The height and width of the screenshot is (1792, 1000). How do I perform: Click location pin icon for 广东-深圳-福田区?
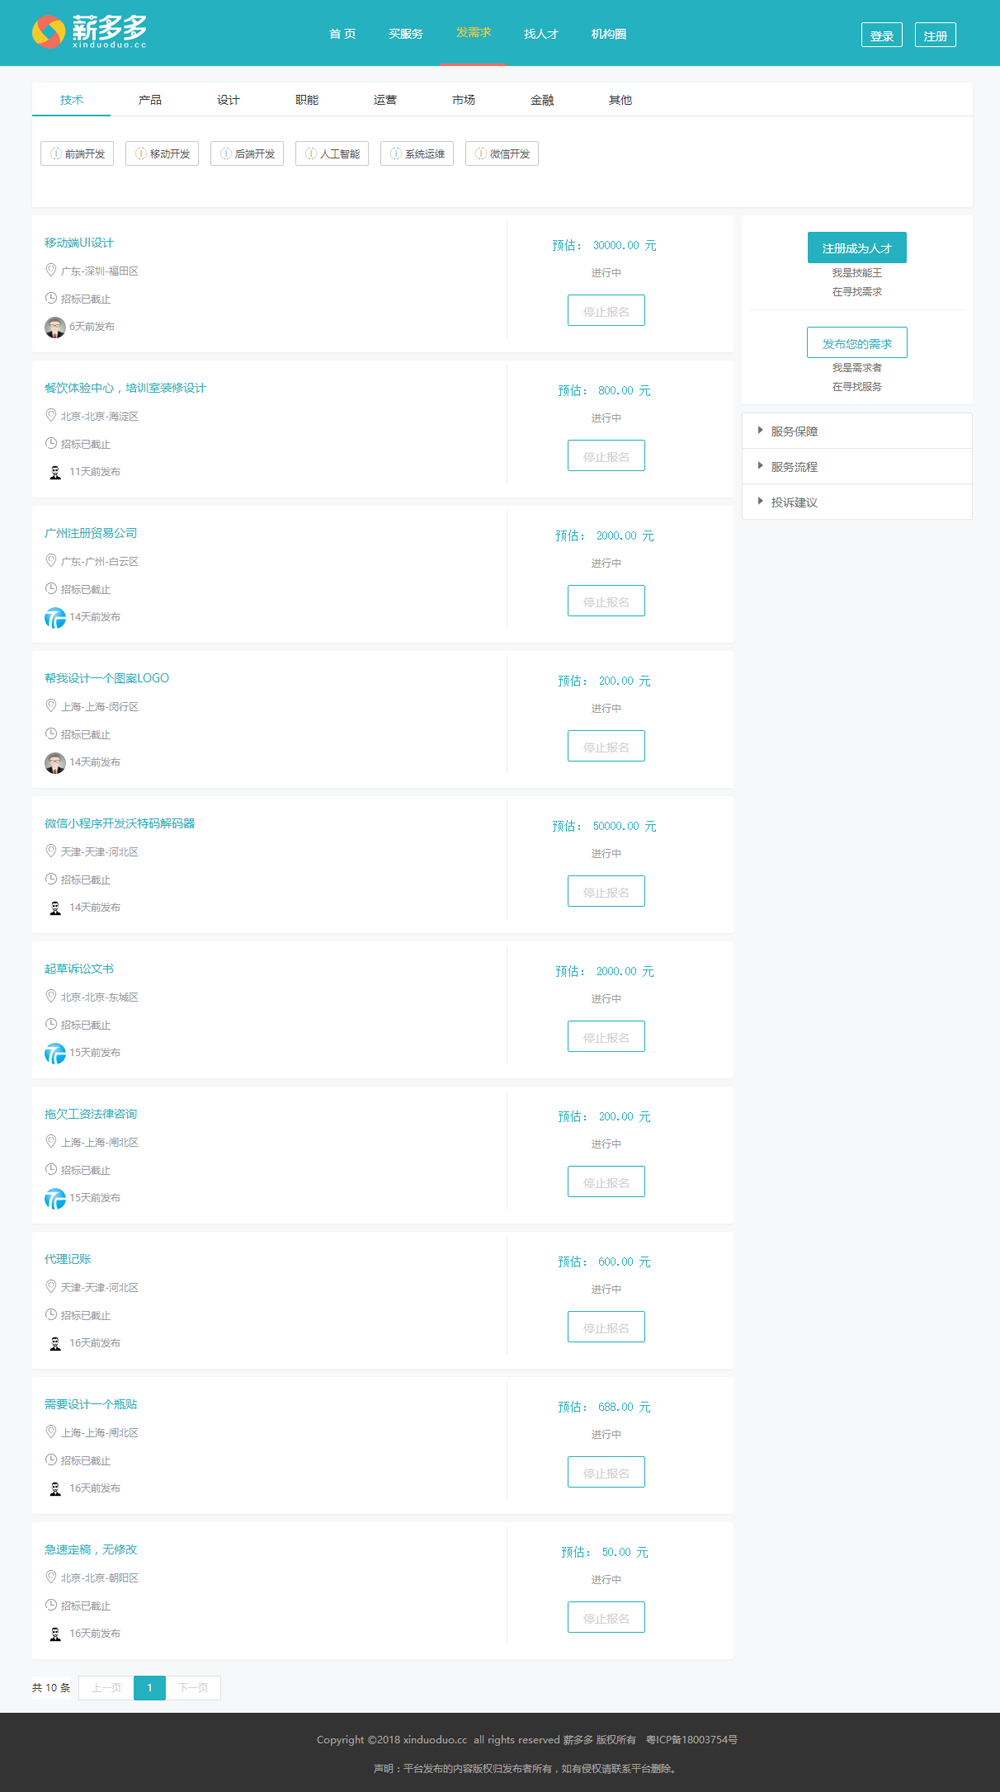pos(51,270)
